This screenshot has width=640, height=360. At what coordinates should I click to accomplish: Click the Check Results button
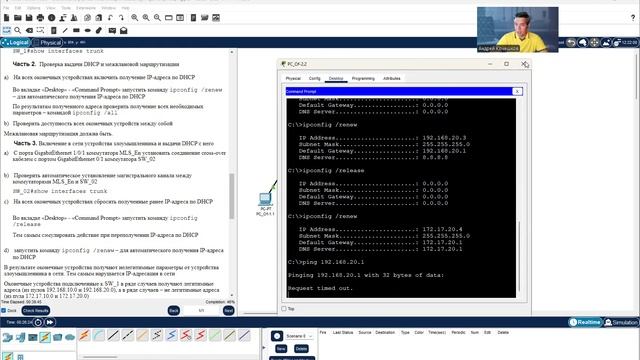(36, 311)
